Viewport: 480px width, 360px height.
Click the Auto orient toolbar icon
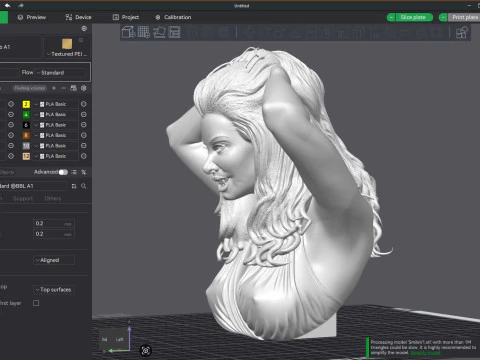[159, 32]
